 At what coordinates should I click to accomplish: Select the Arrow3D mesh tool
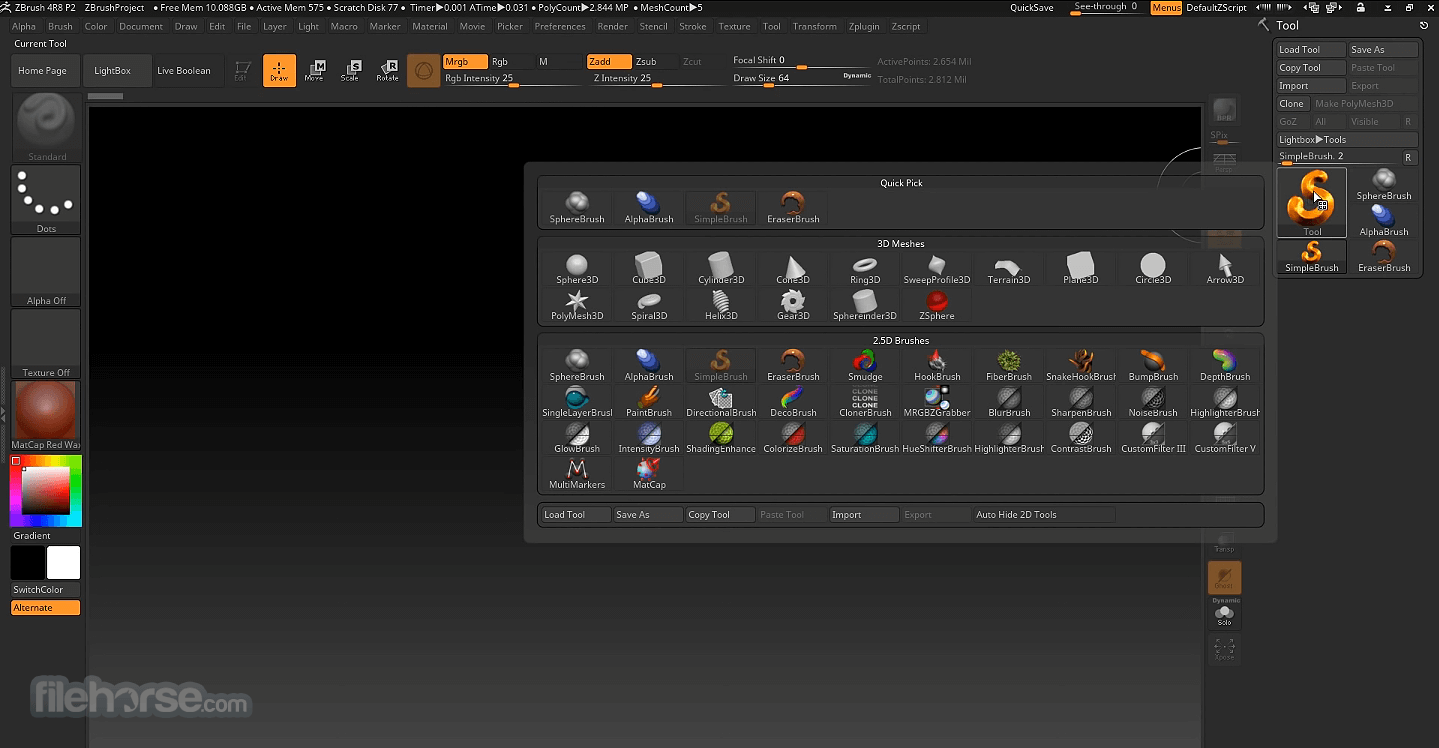(1225, 269)
